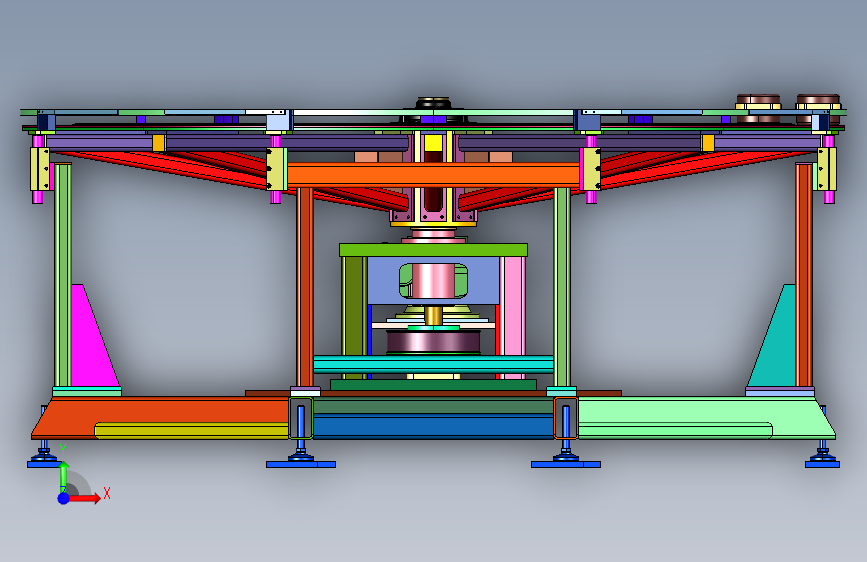Select the far-left blue leveling foot

click(x=43, y=459)
